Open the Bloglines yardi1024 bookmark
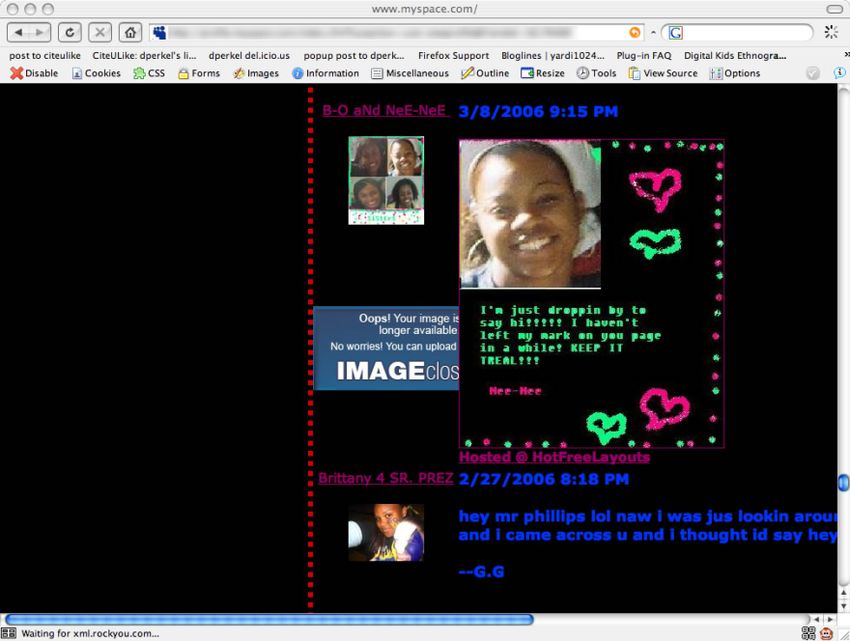The height and width of the screenshot is (641, 850). [552, 56]
